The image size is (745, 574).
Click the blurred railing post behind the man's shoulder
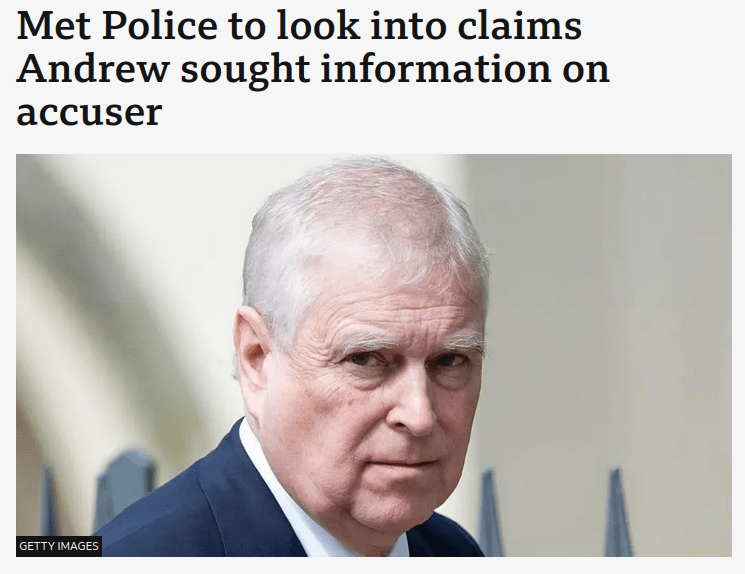(x=125, y=489)
